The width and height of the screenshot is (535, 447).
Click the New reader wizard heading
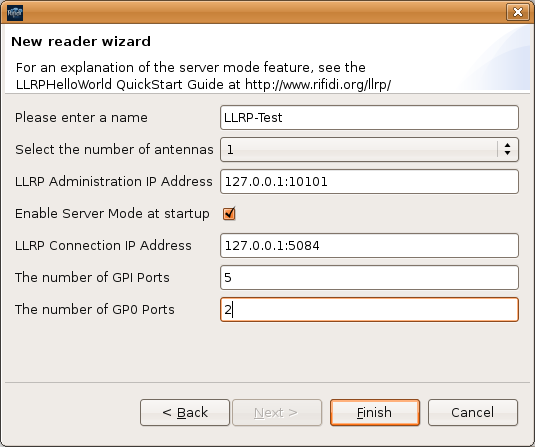click(81, 42)
